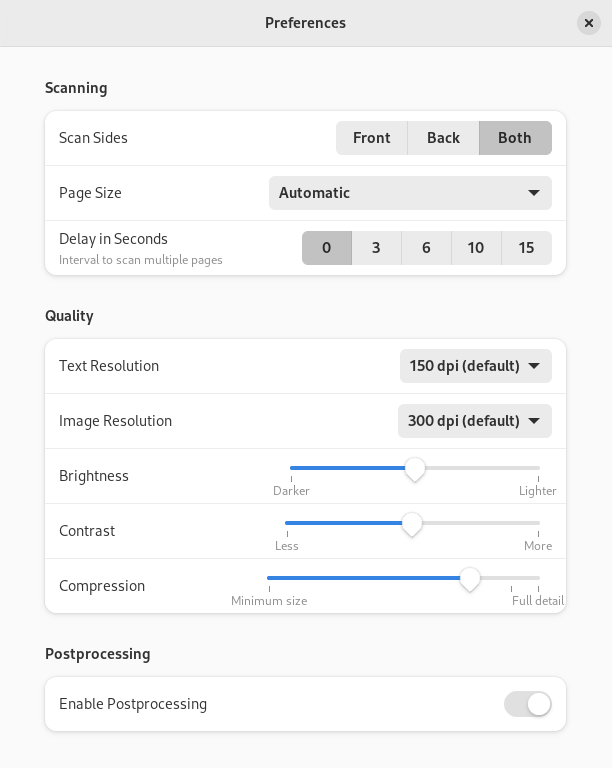This screenshot has height=768, width=612.
Task: Set delay to 15 seconds
Action: click(526, 248)
